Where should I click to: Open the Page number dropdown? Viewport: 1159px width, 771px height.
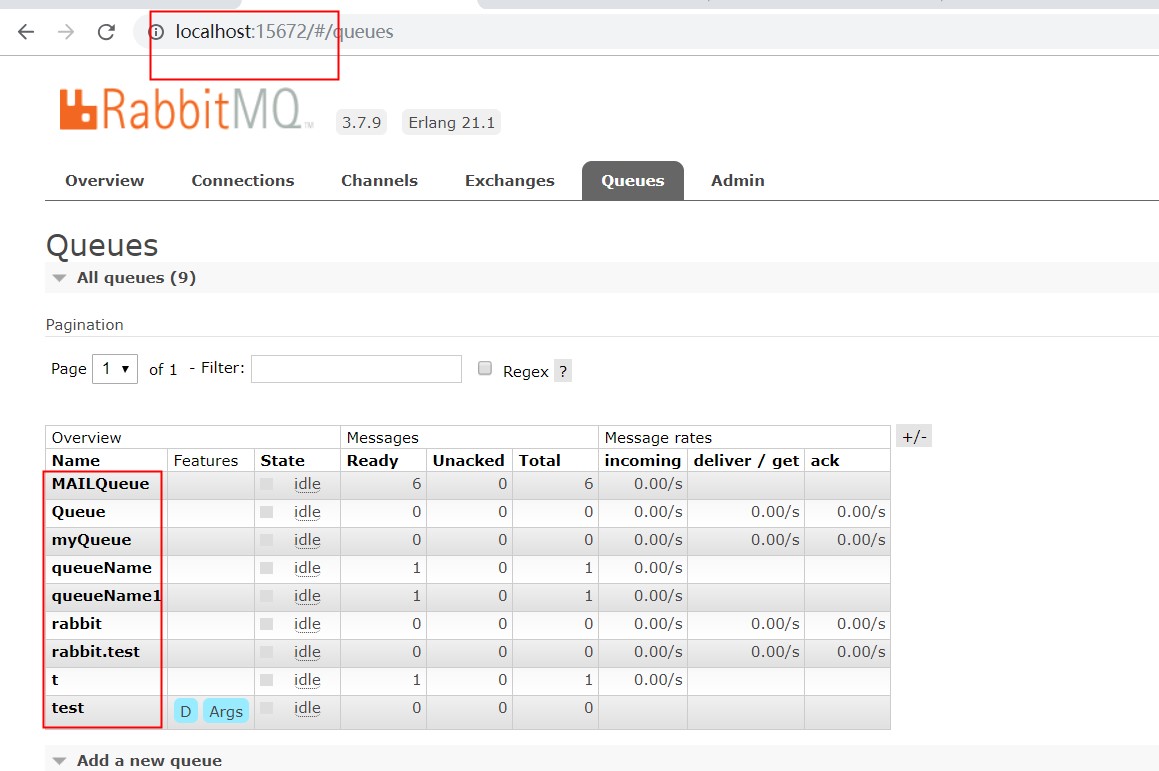[115, 369]
